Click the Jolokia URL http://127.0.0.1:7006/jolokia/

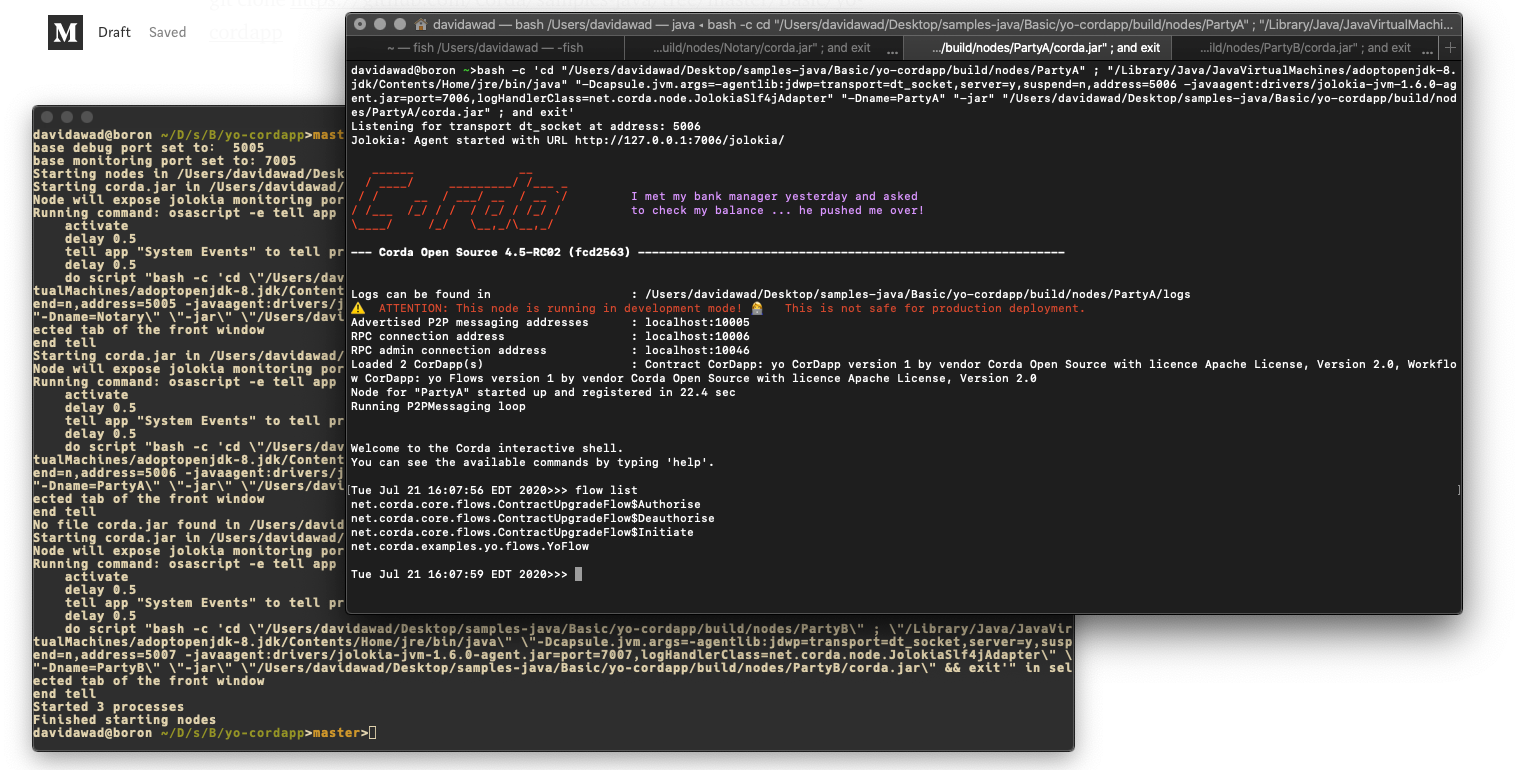point(680,140)
